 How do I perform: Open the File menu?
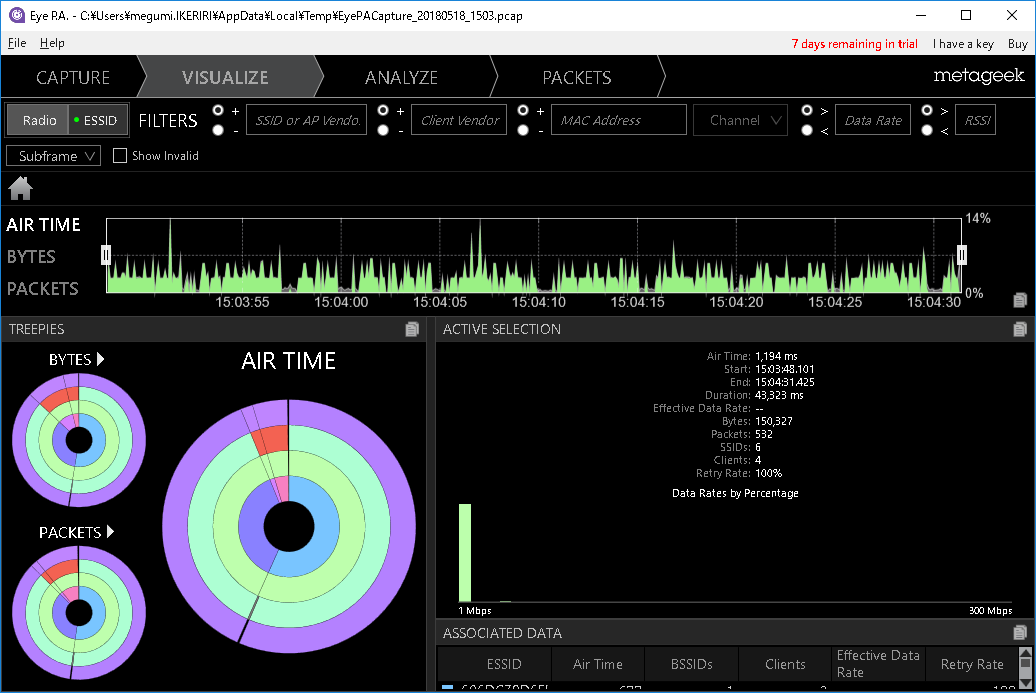click(17, 43)
